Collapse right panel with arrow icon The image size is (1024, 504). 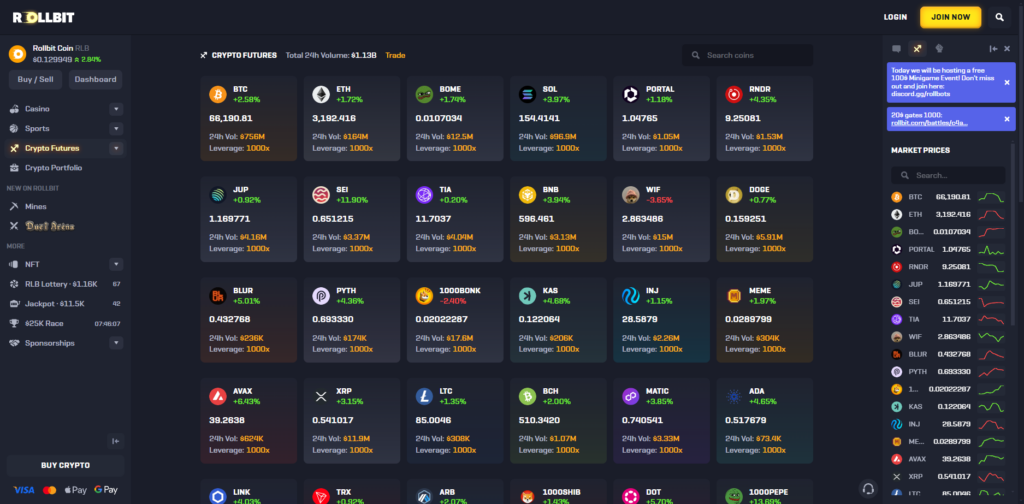pyautogui.click(x=993, y=49)
